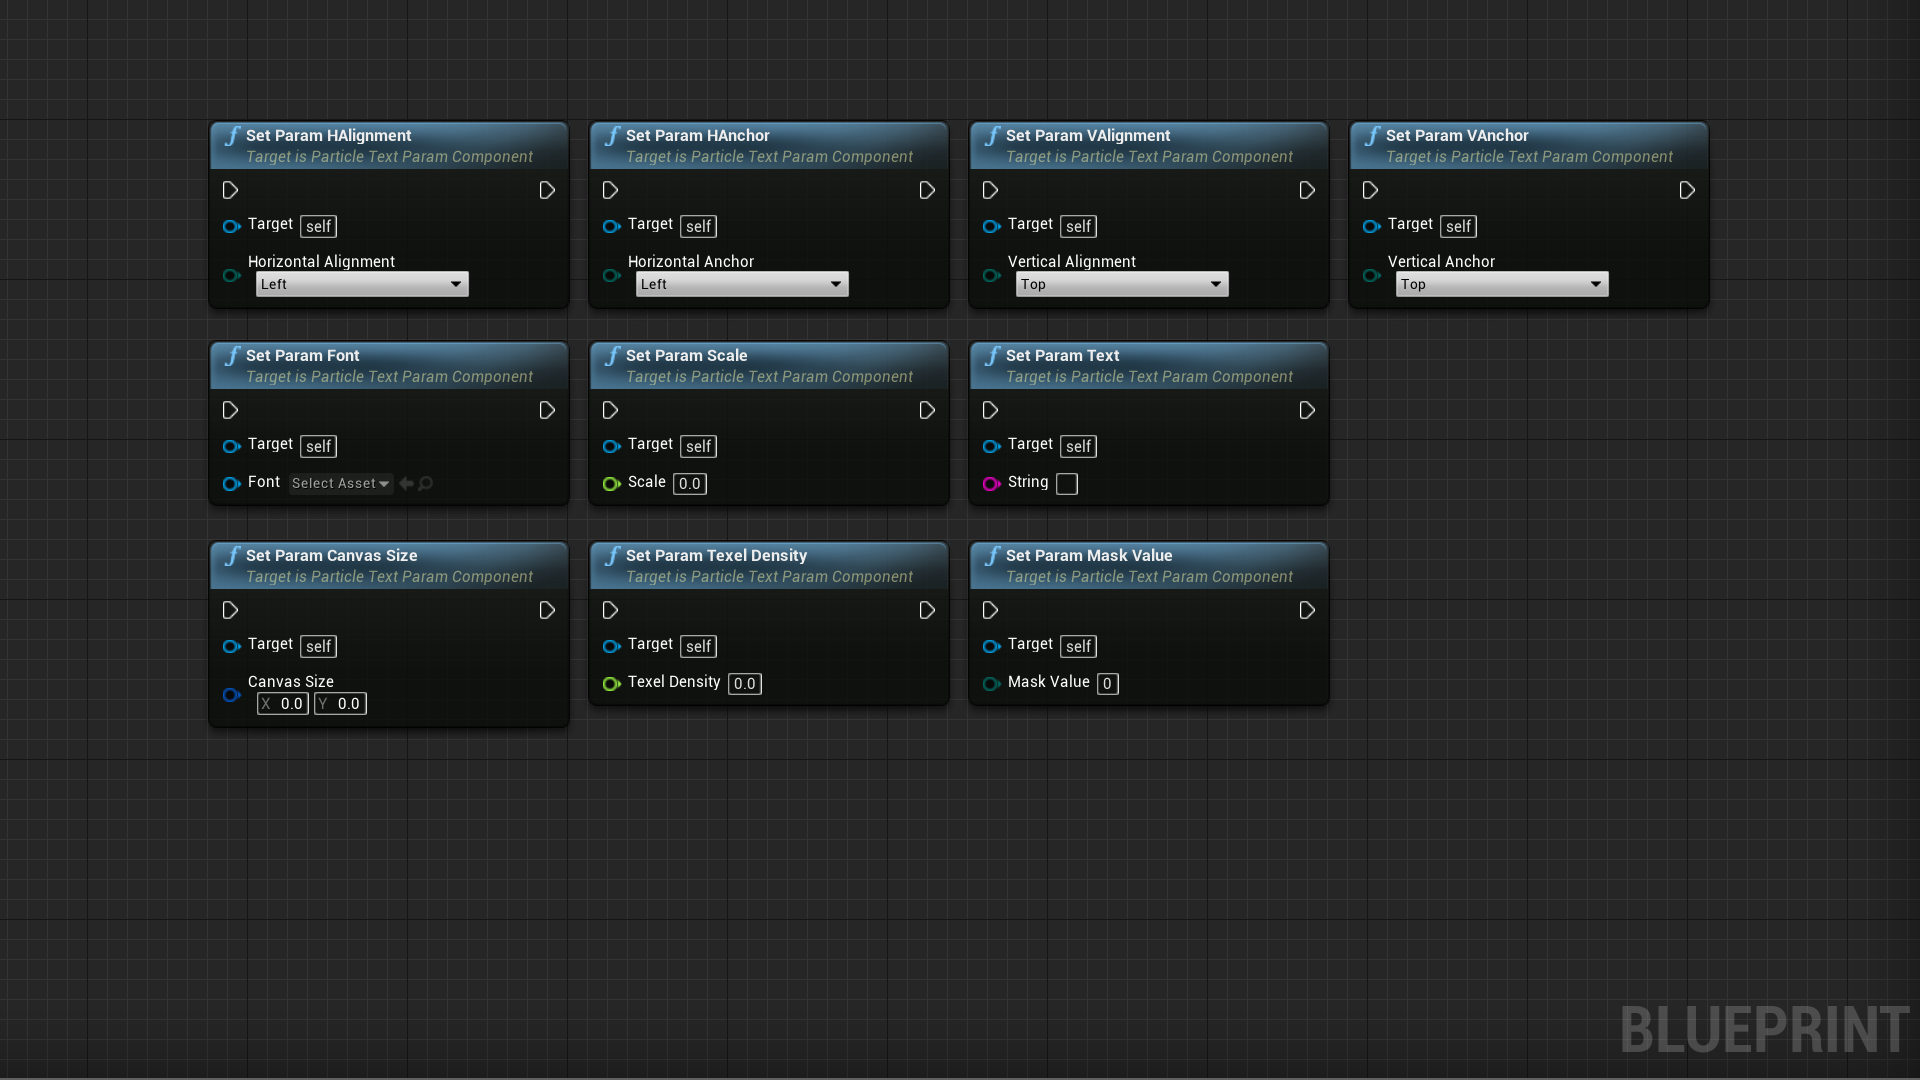Click use-selected-asset arrow icon beside Font
Image resolution: width=1920 pixels, height=1080 pixels.
(406, 484)
